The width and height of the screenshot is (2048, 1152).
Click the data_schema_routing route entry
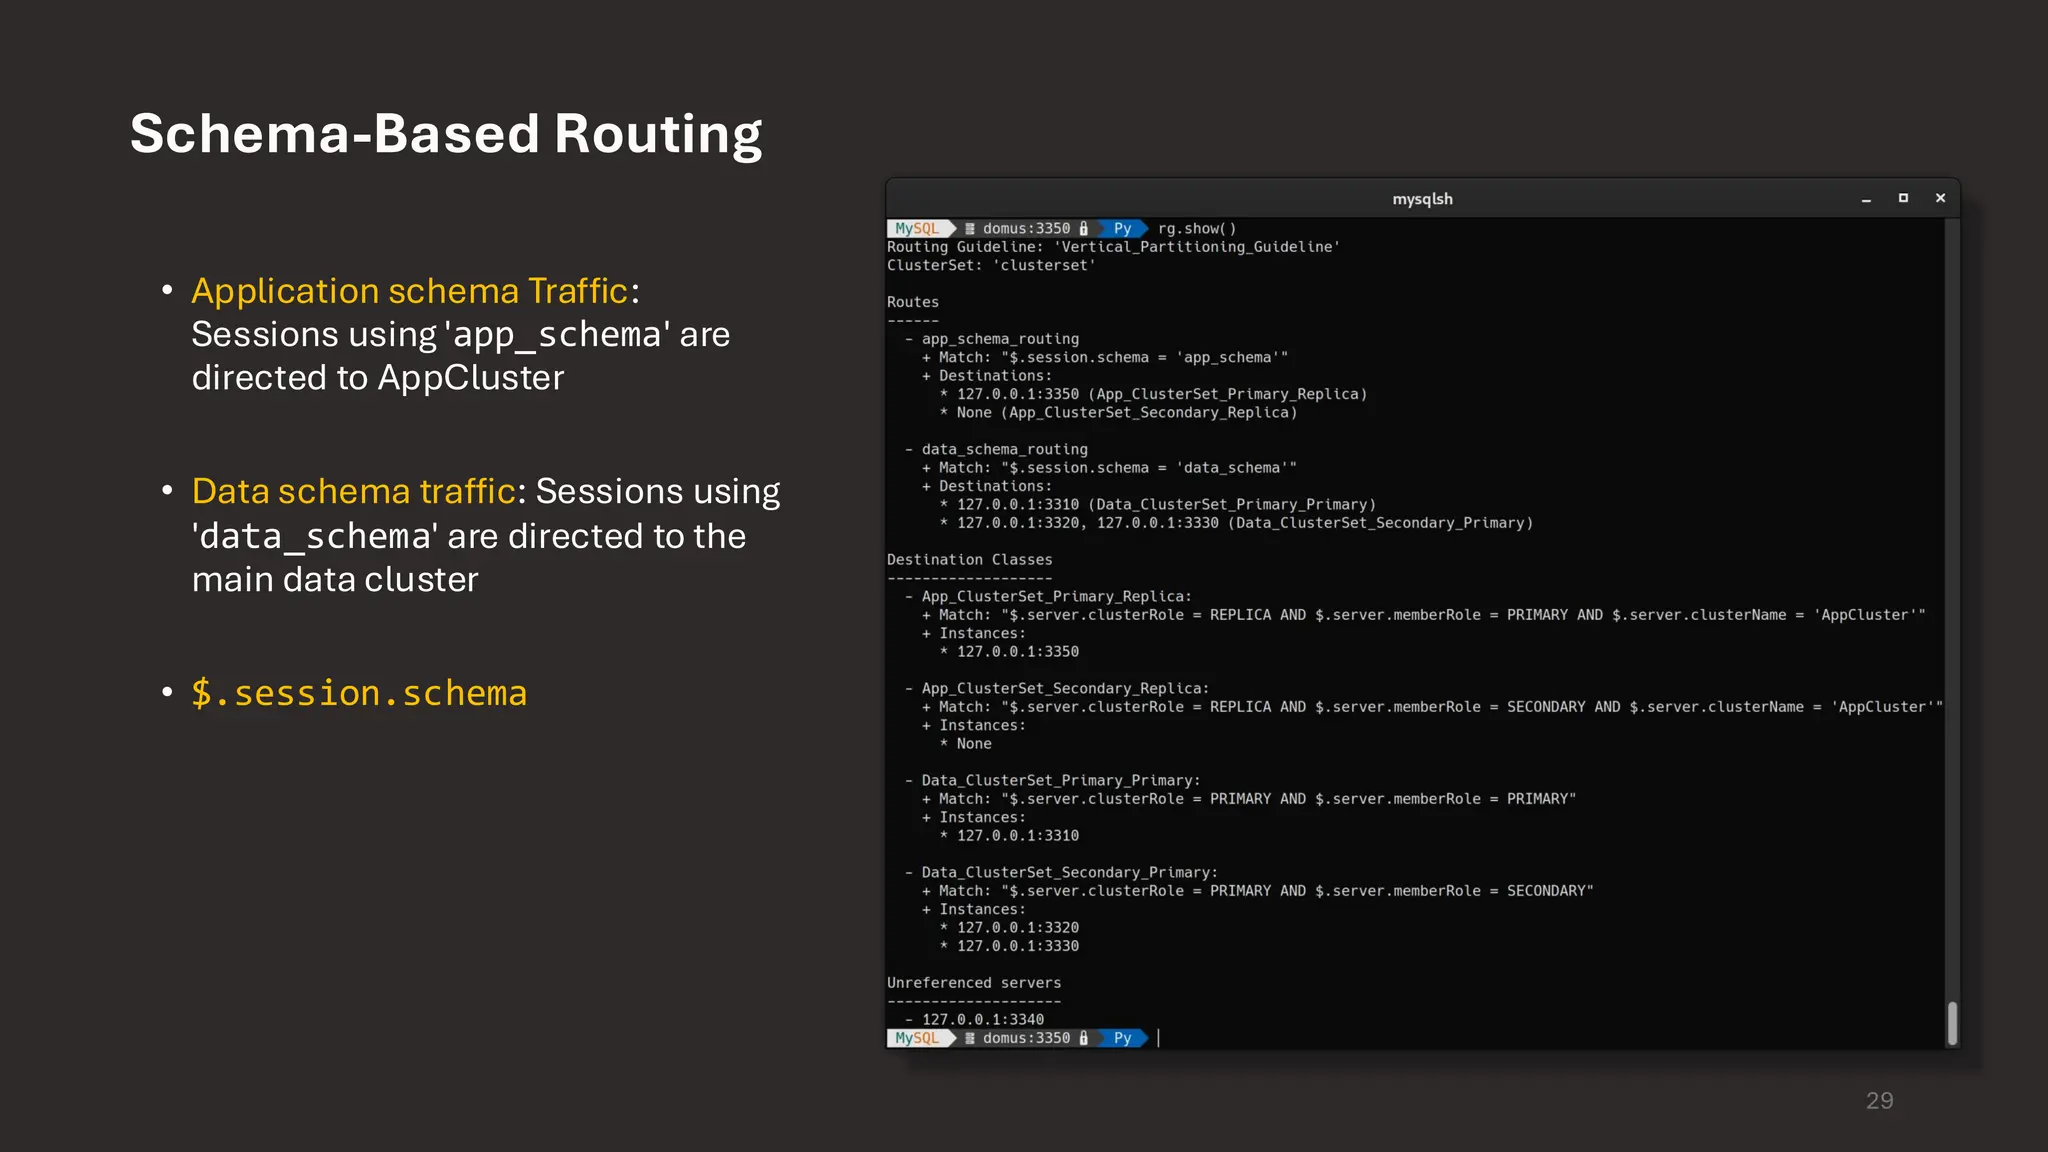(1004, 449)
